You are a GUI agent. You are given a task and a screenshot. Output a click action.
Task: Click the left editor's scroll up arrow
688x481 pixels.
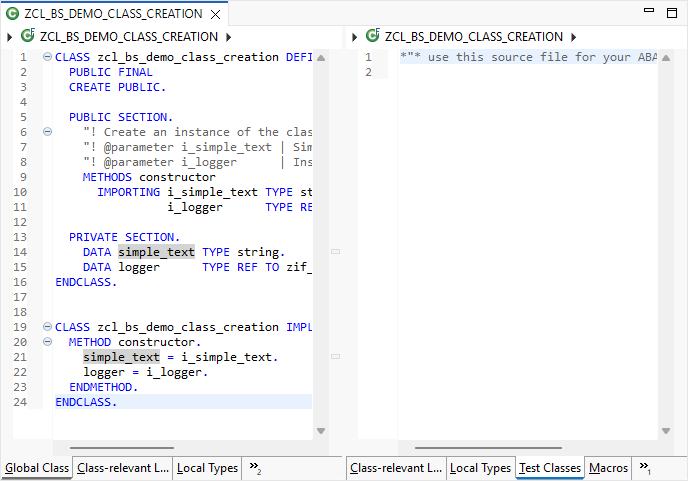click(321, 56)
